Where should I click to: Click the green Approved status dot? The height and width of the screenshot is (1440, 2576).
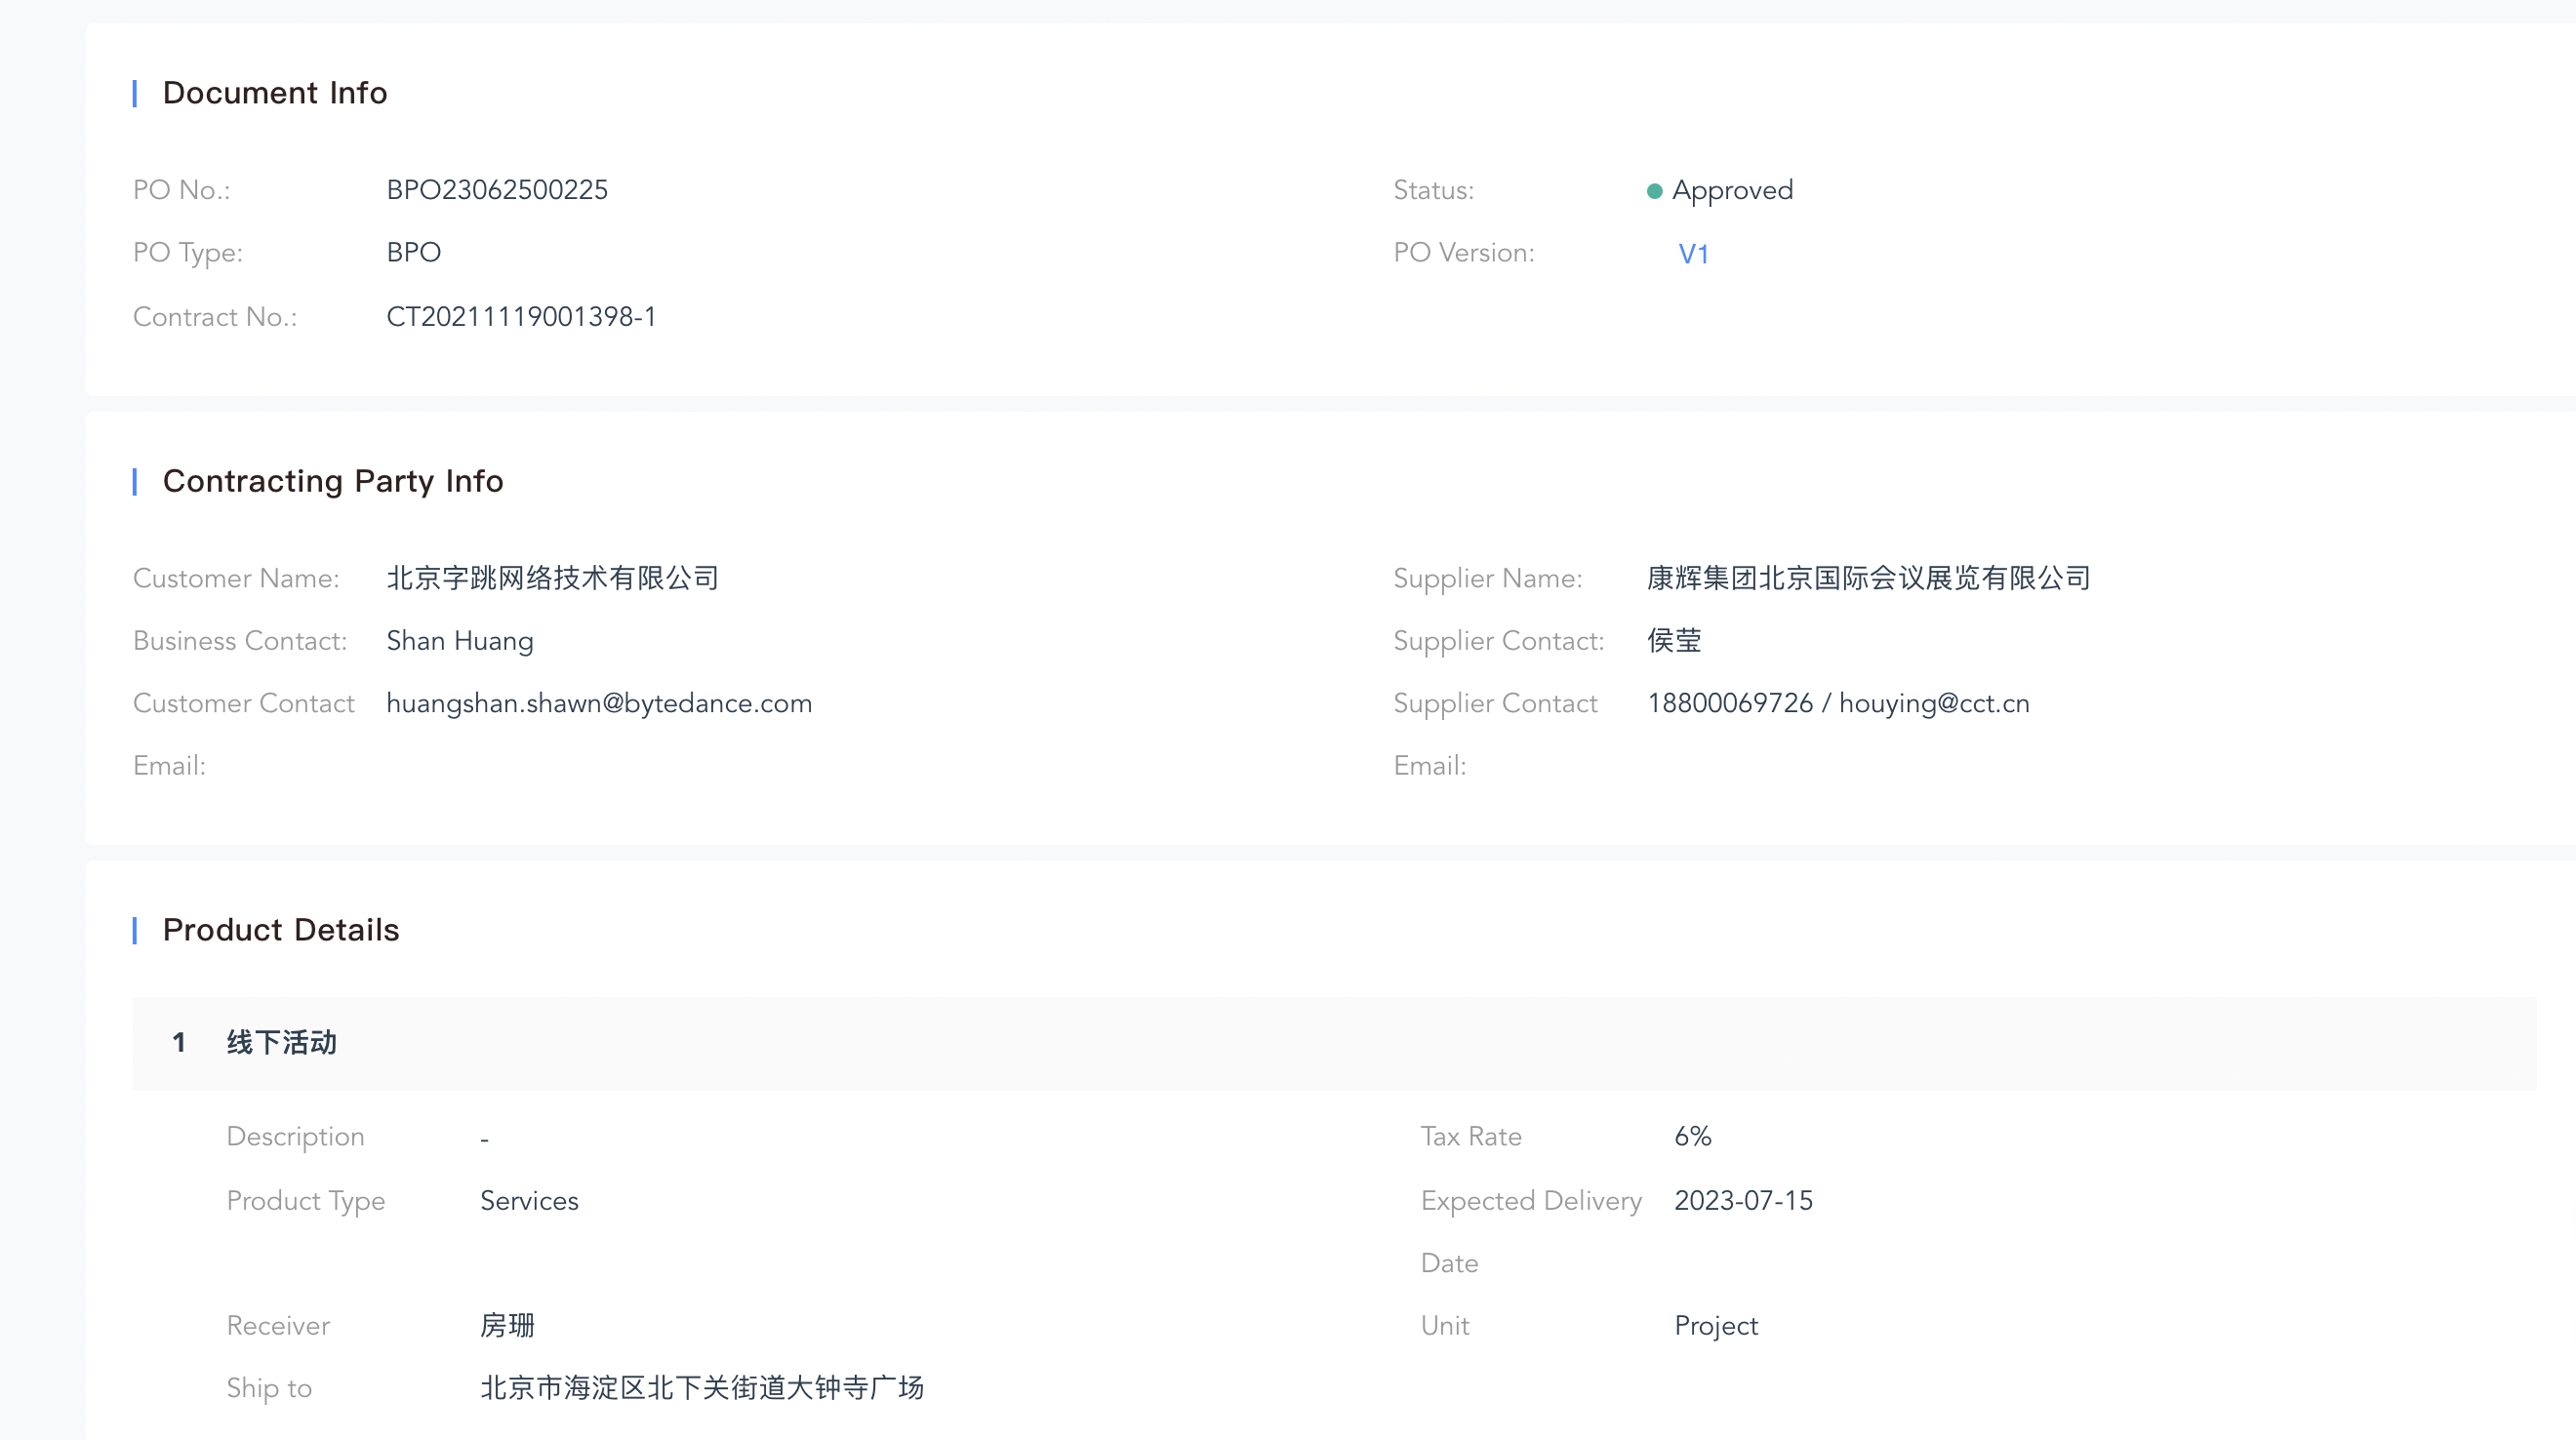1654,191
